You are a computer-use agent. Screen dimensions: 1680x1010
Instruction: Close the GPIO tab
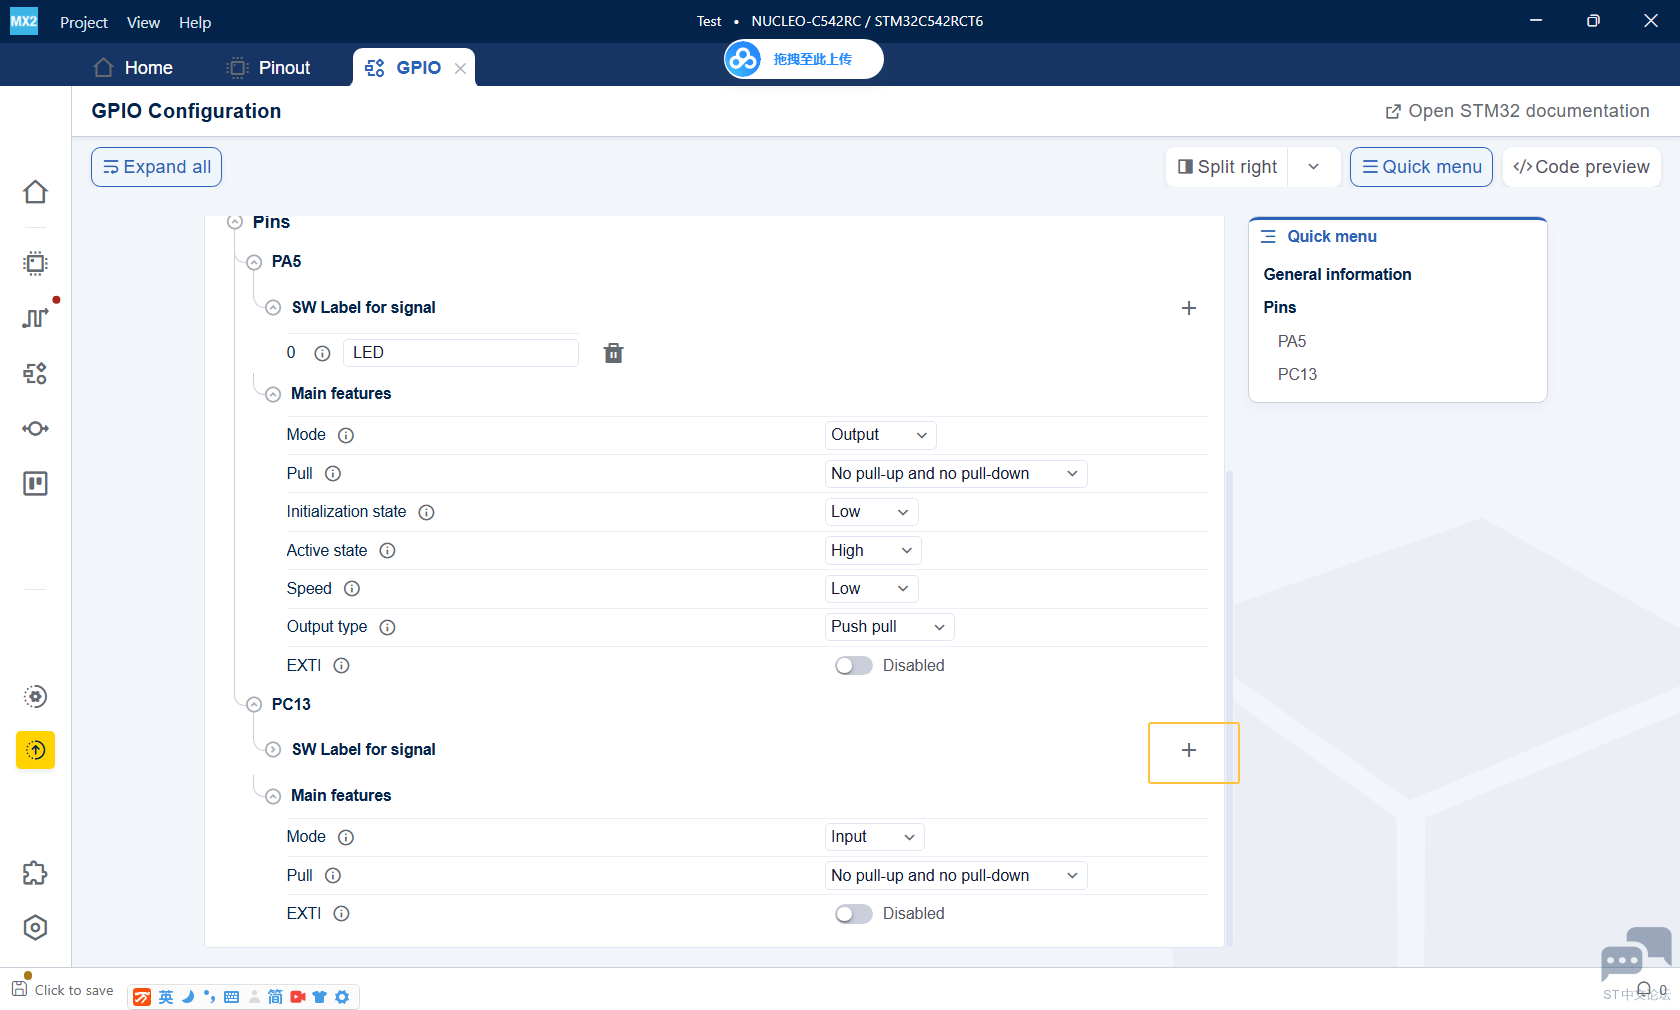click(460, 68)
